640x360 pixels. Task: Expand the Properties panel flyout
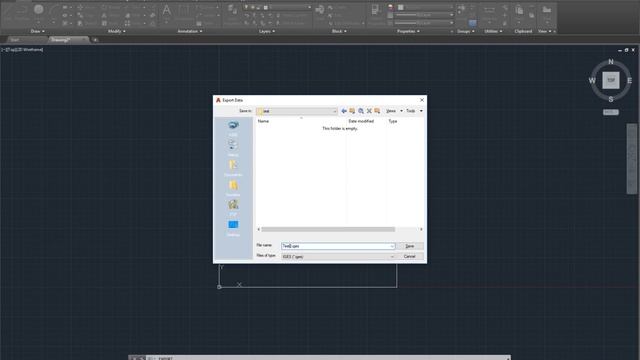point(408,31)
